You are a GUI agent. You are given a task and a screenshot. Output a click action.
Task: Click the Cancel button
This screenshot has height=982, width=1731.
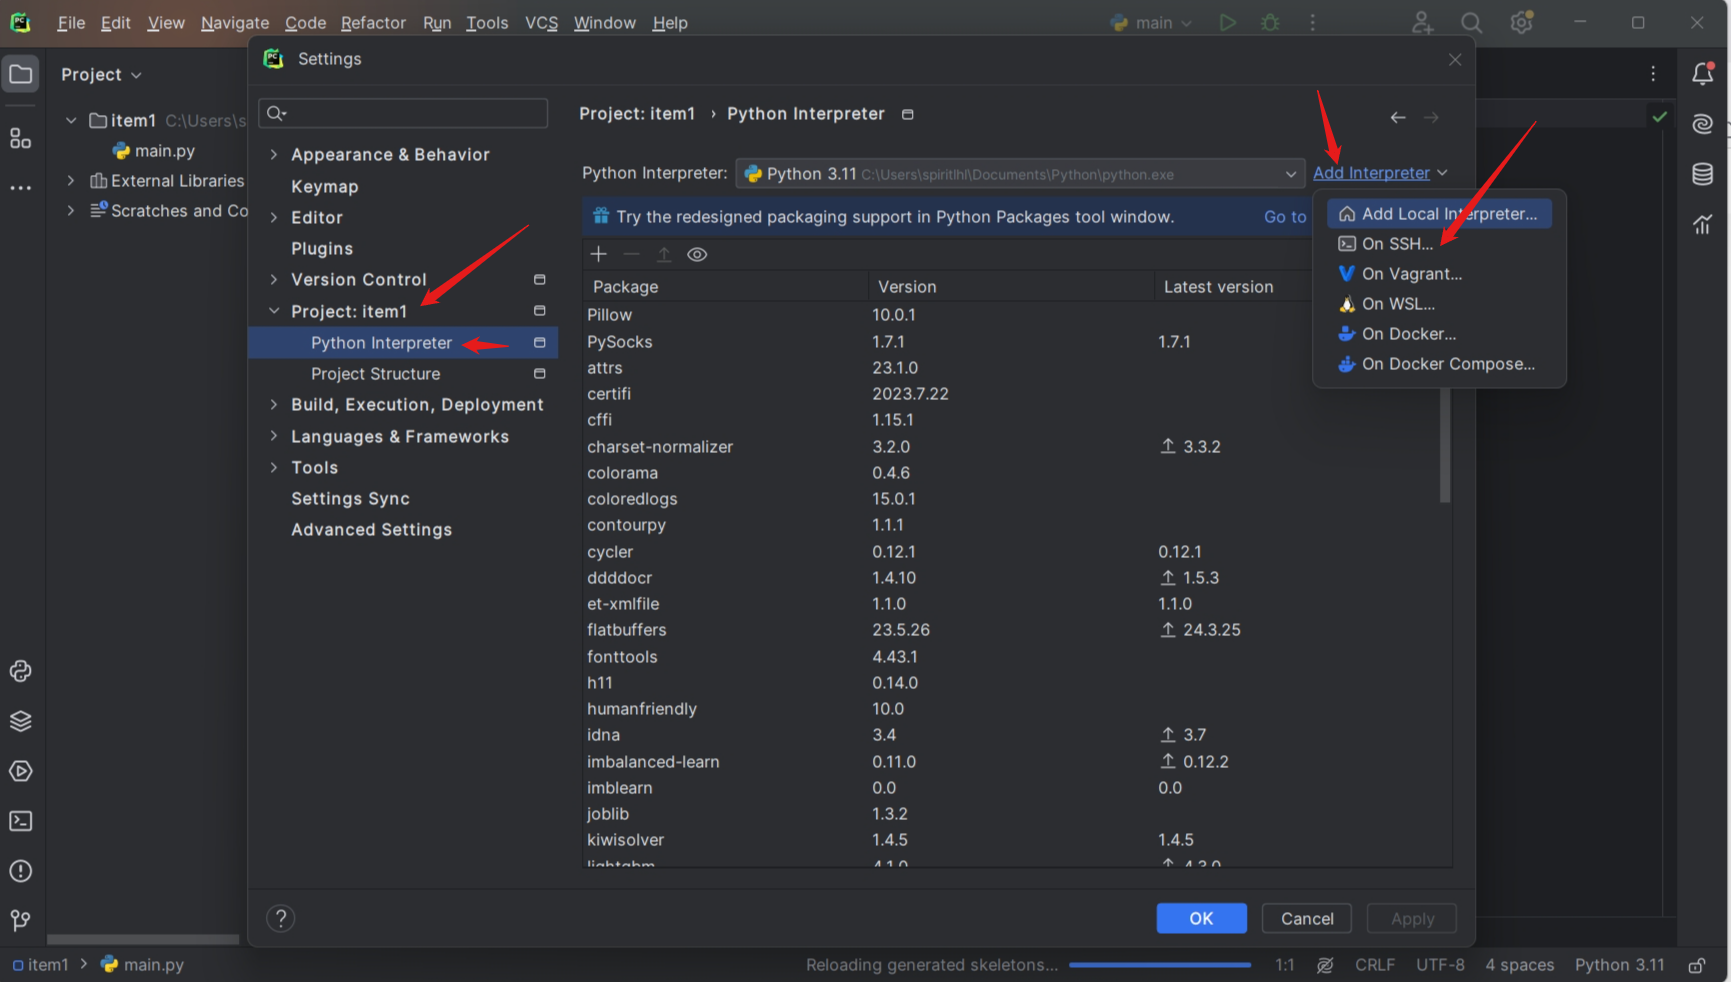[1307, 918]
